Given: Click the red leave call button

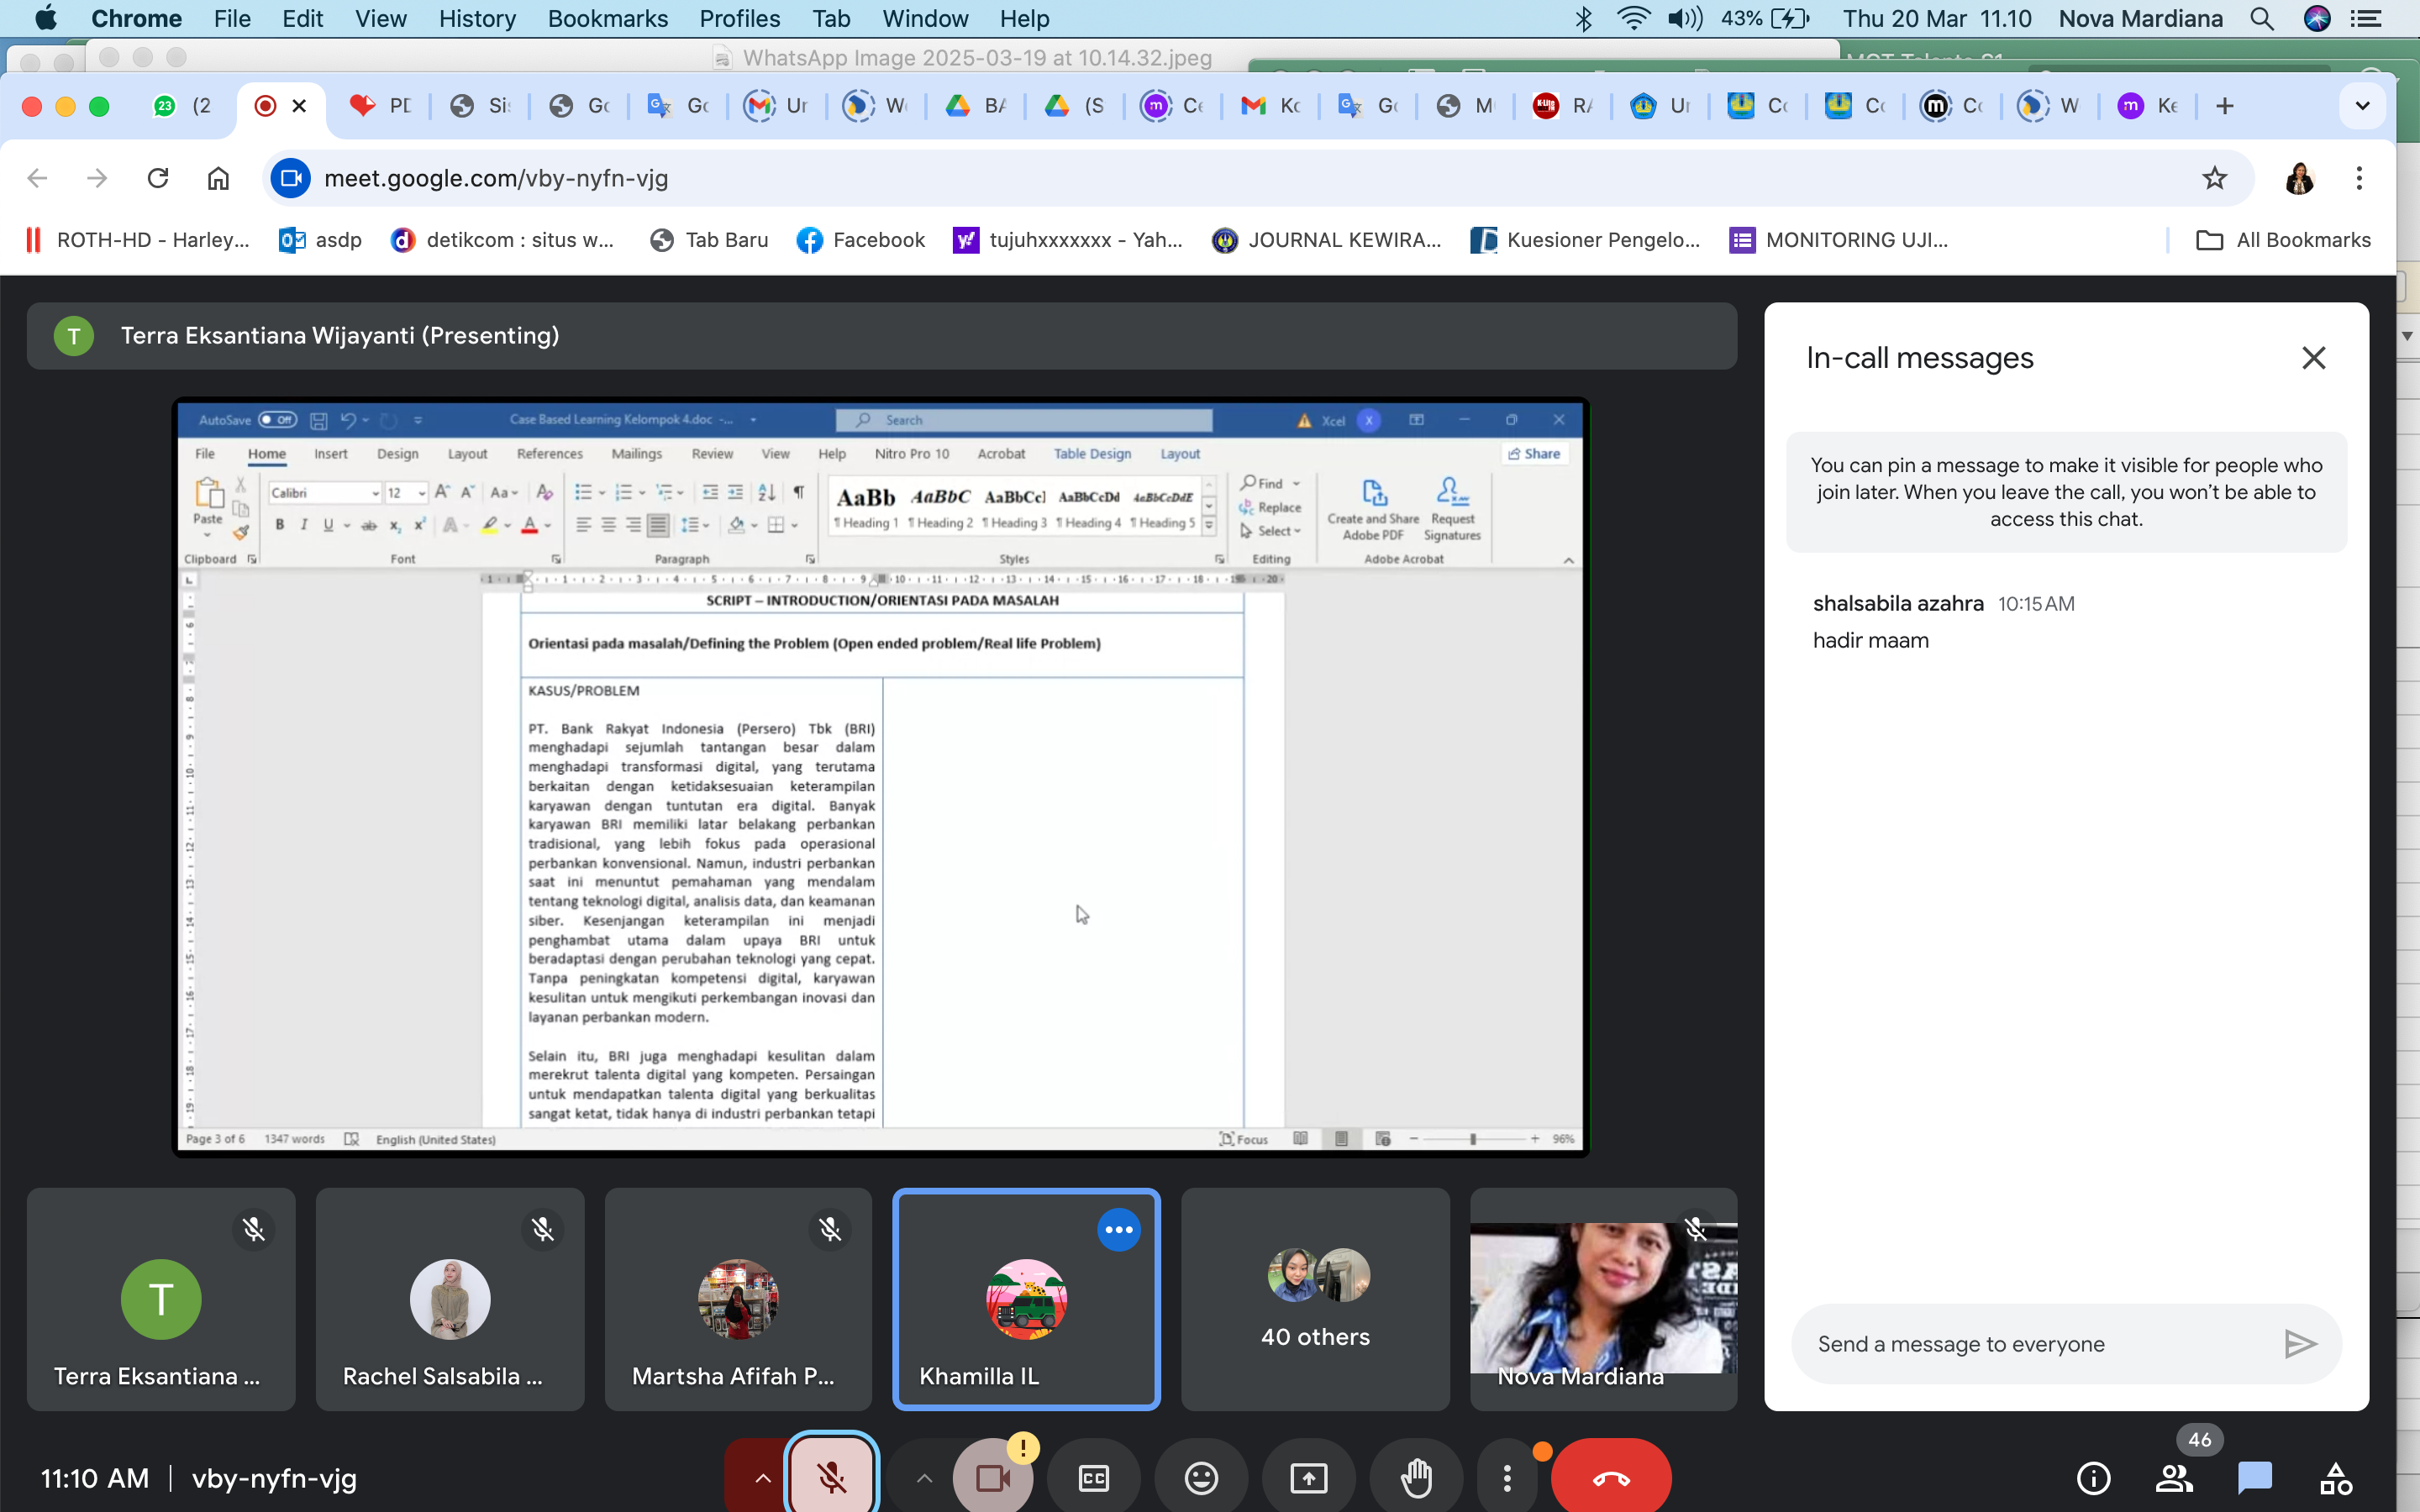Looking at the screenshot, I should tap(1610, 1478).
